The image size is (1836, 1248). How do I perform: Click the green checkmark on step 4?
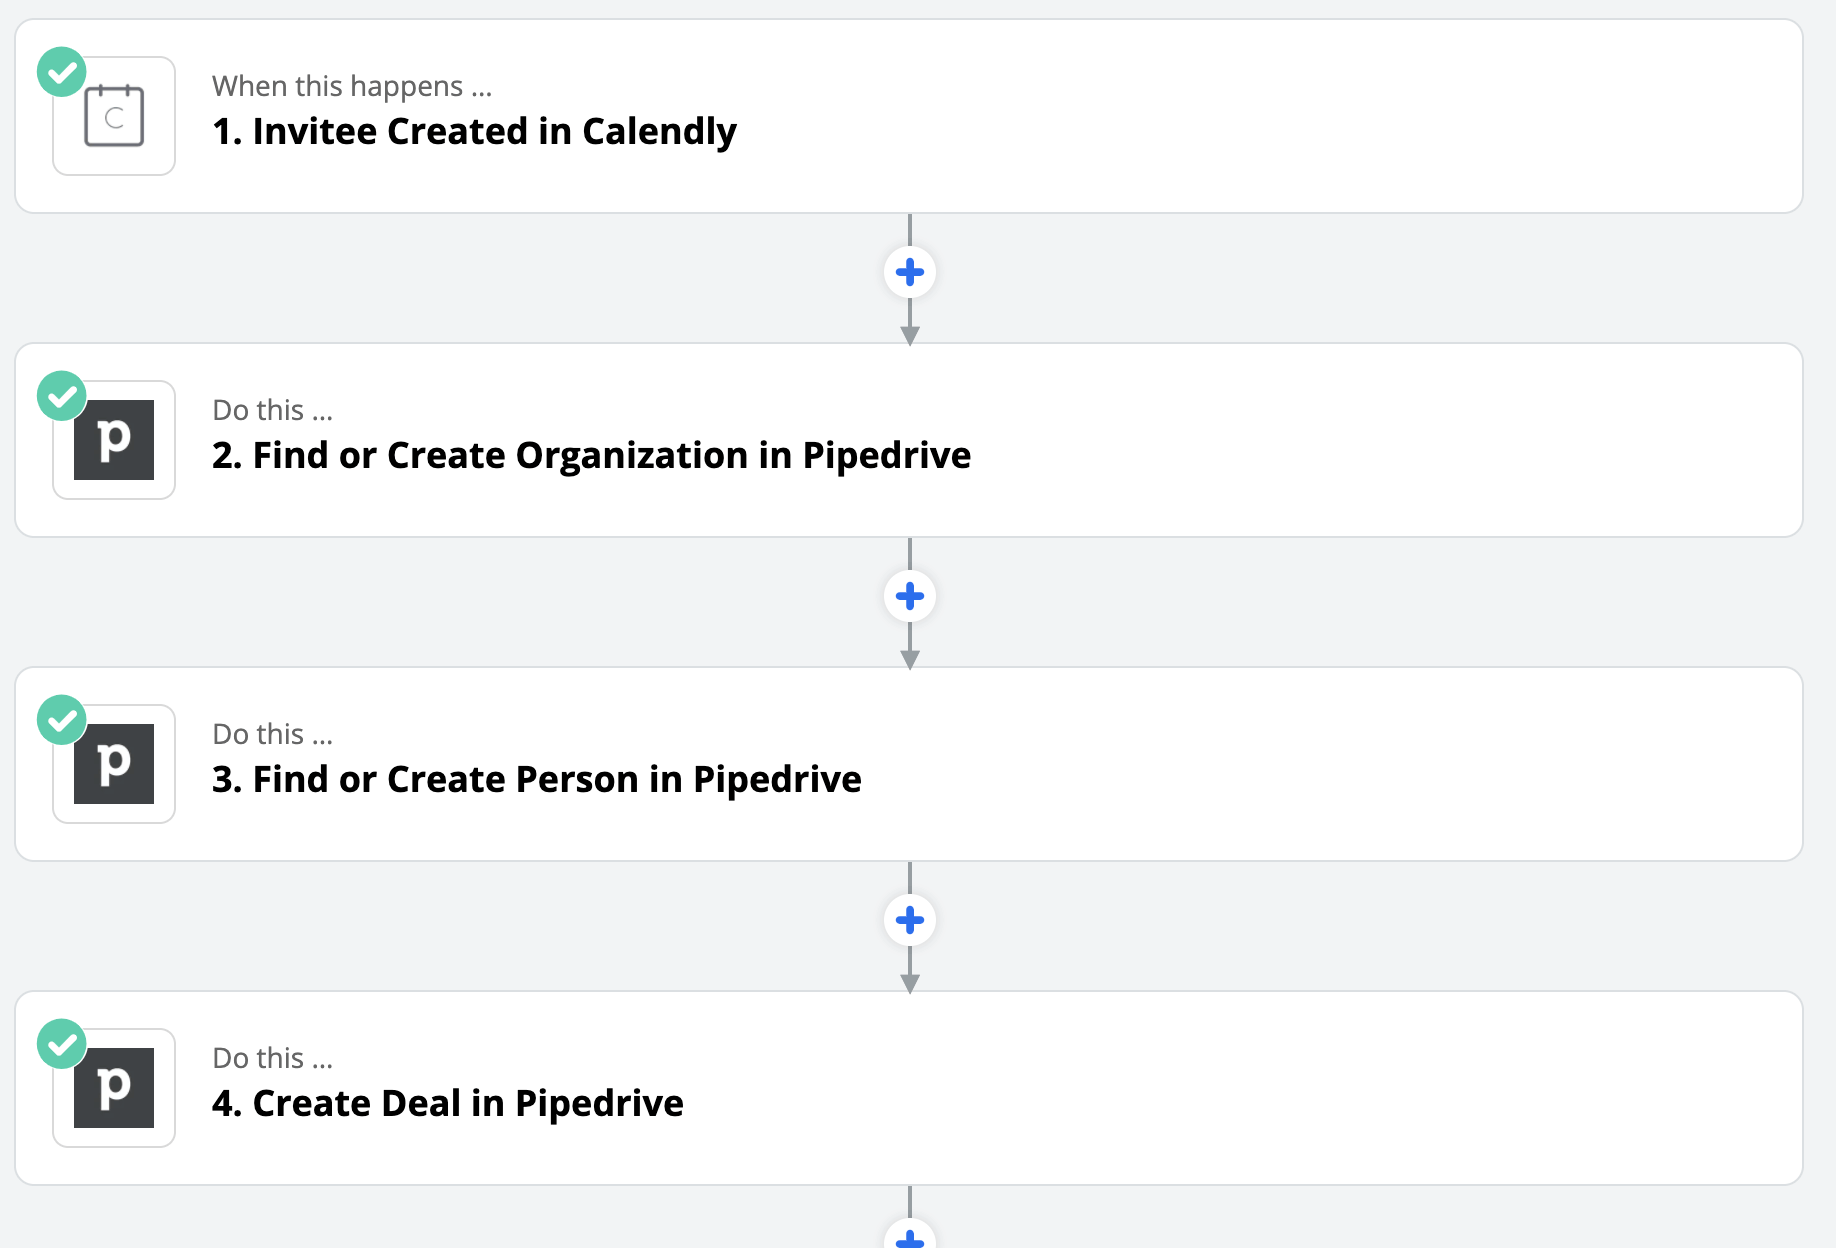pyautogui.click(x=62, y=1044)
